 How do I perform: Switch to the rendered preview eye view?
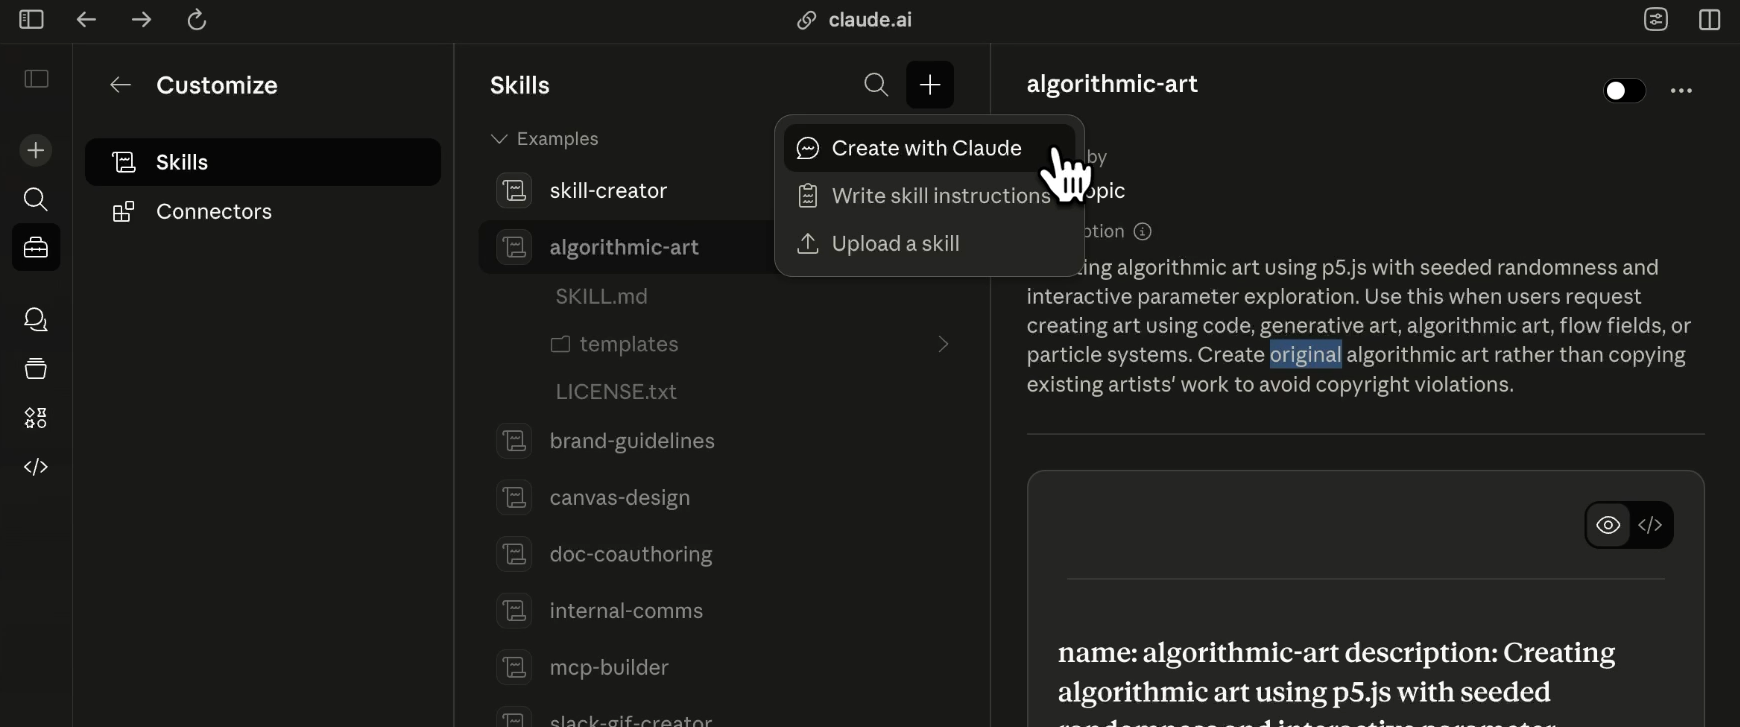pyautogui.click(x=1608, y=526)
